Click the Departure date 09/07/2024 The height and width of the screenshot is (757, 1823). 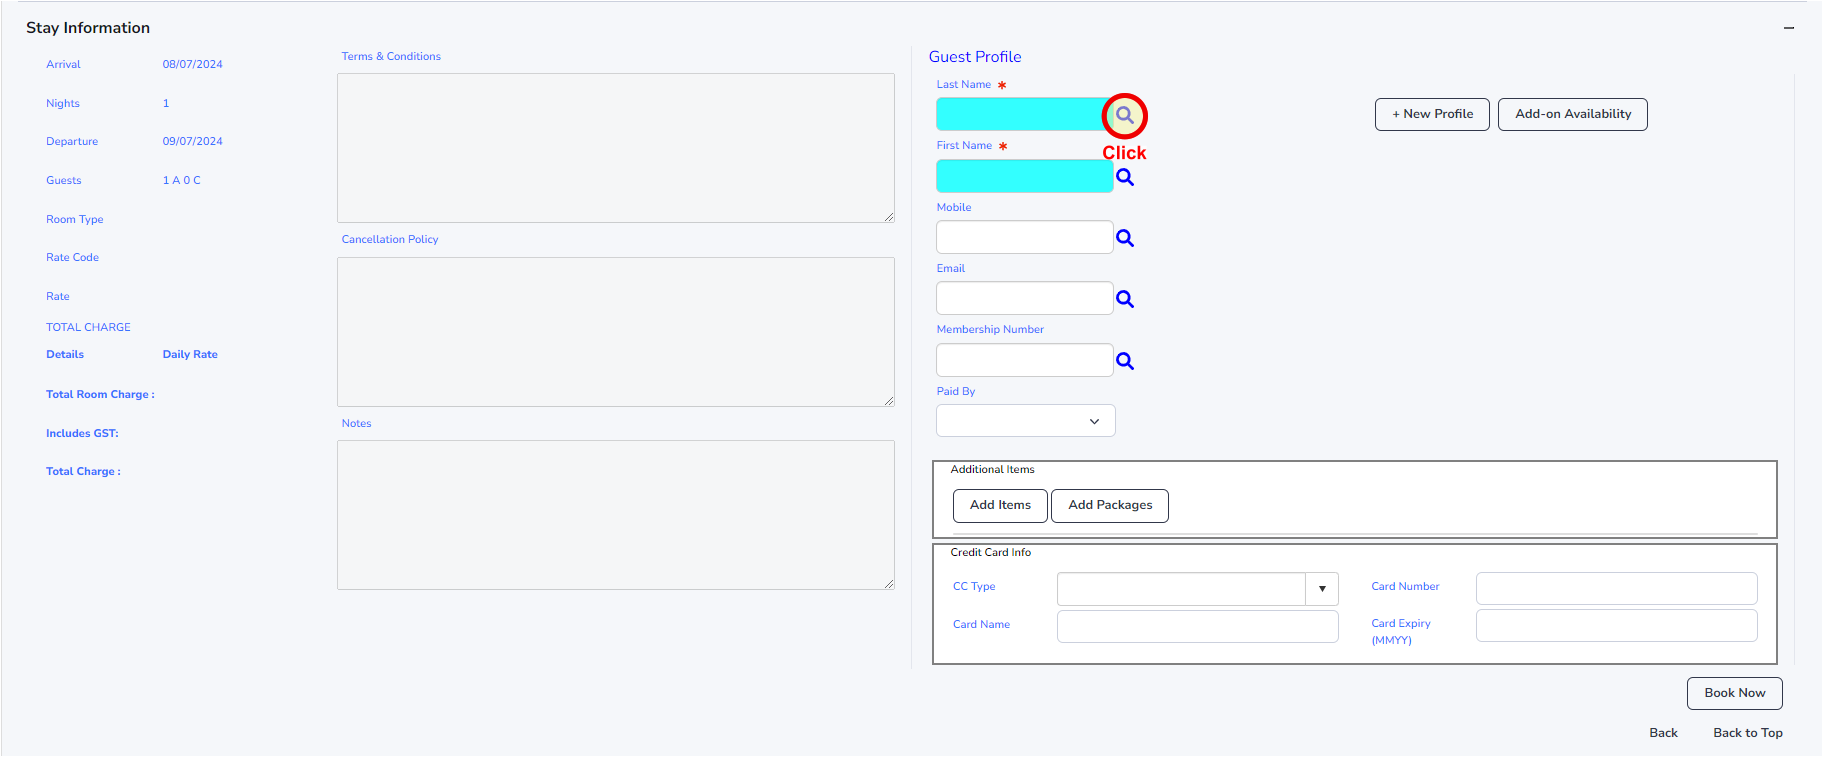[x=193, y=141]
